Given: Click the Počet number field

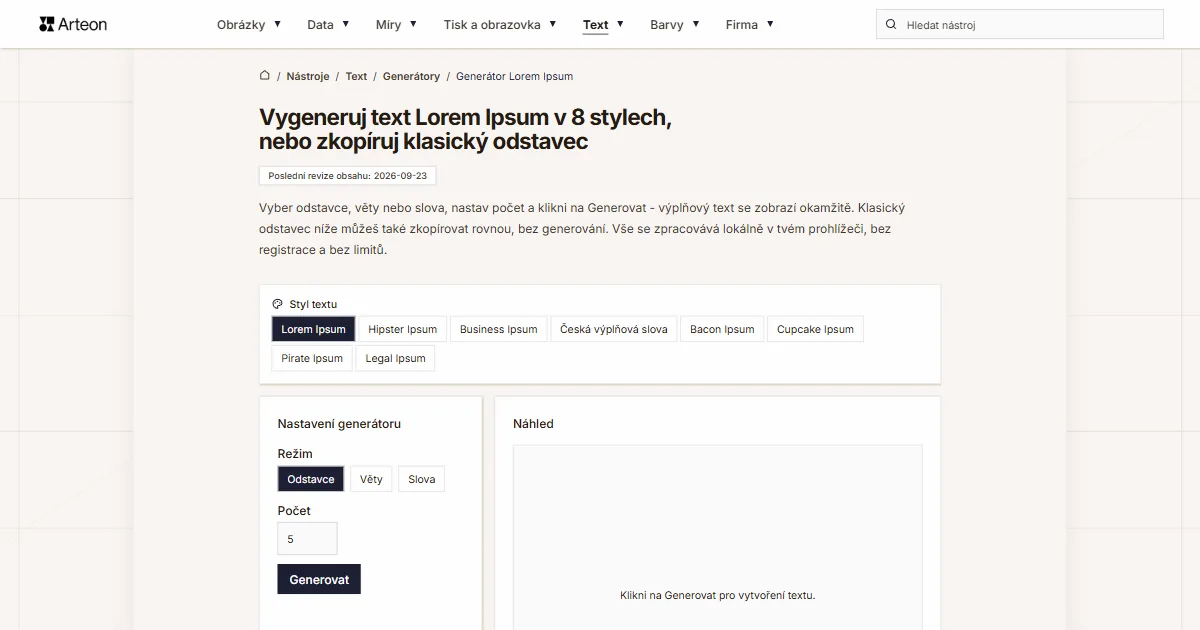Looking at the screenshot, I should [x=307, y=538].
